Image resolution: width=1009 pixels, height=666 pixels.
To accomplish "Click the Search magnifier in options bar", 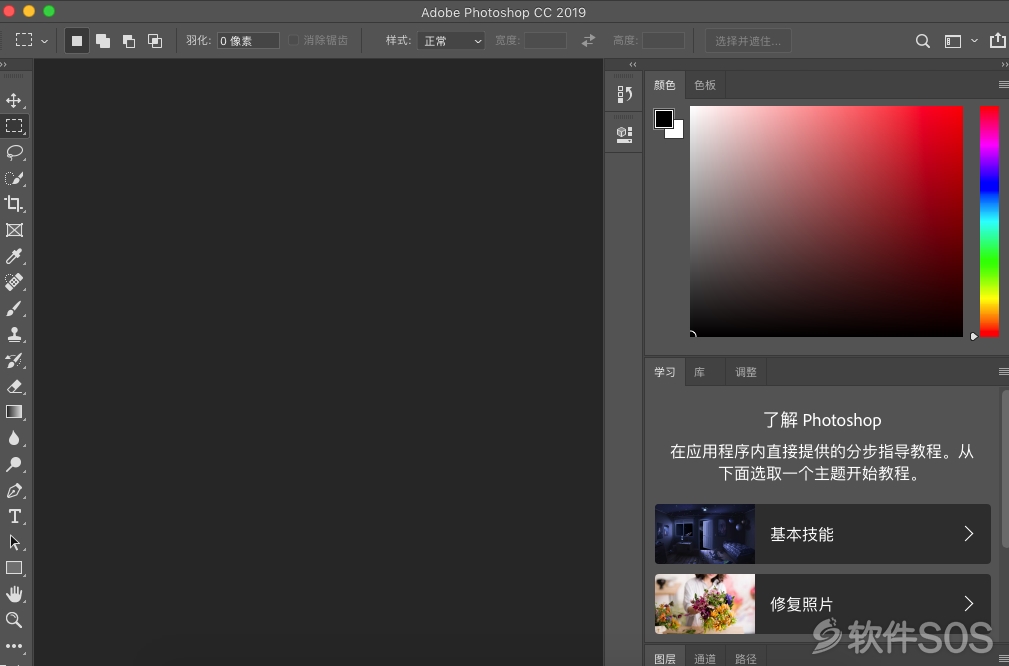I will [922, 41].
